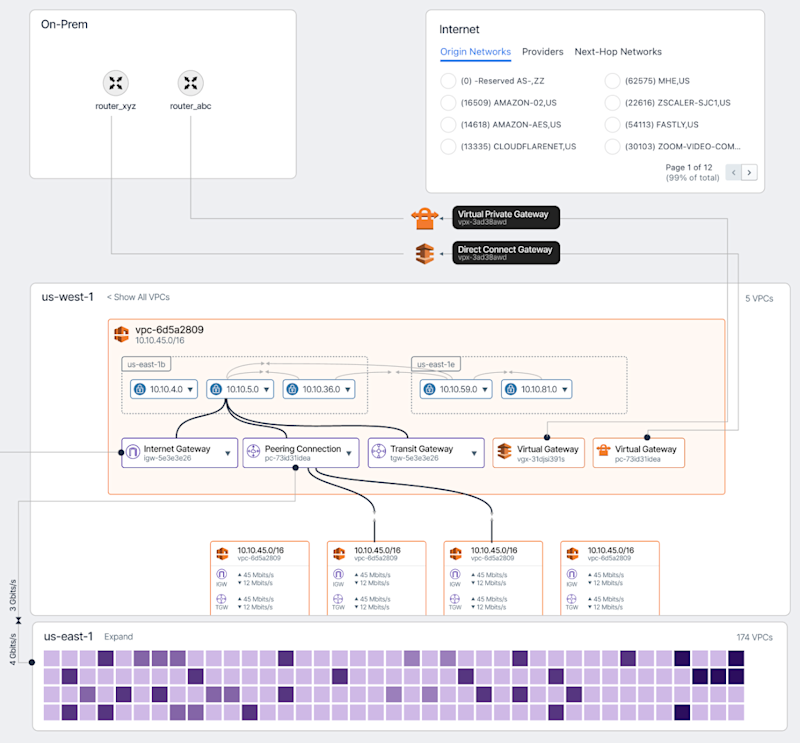Expand the us-east-1 region
This screenshot has width=800, height=743.
point(118,637)
